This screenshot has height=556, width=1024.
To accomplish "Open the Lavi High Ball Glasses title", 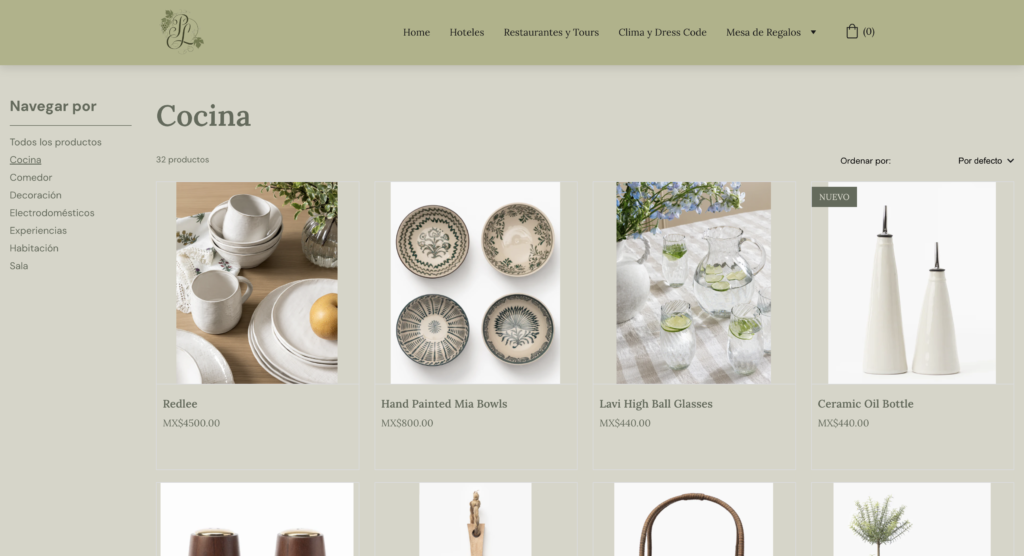I will point(656,404).
